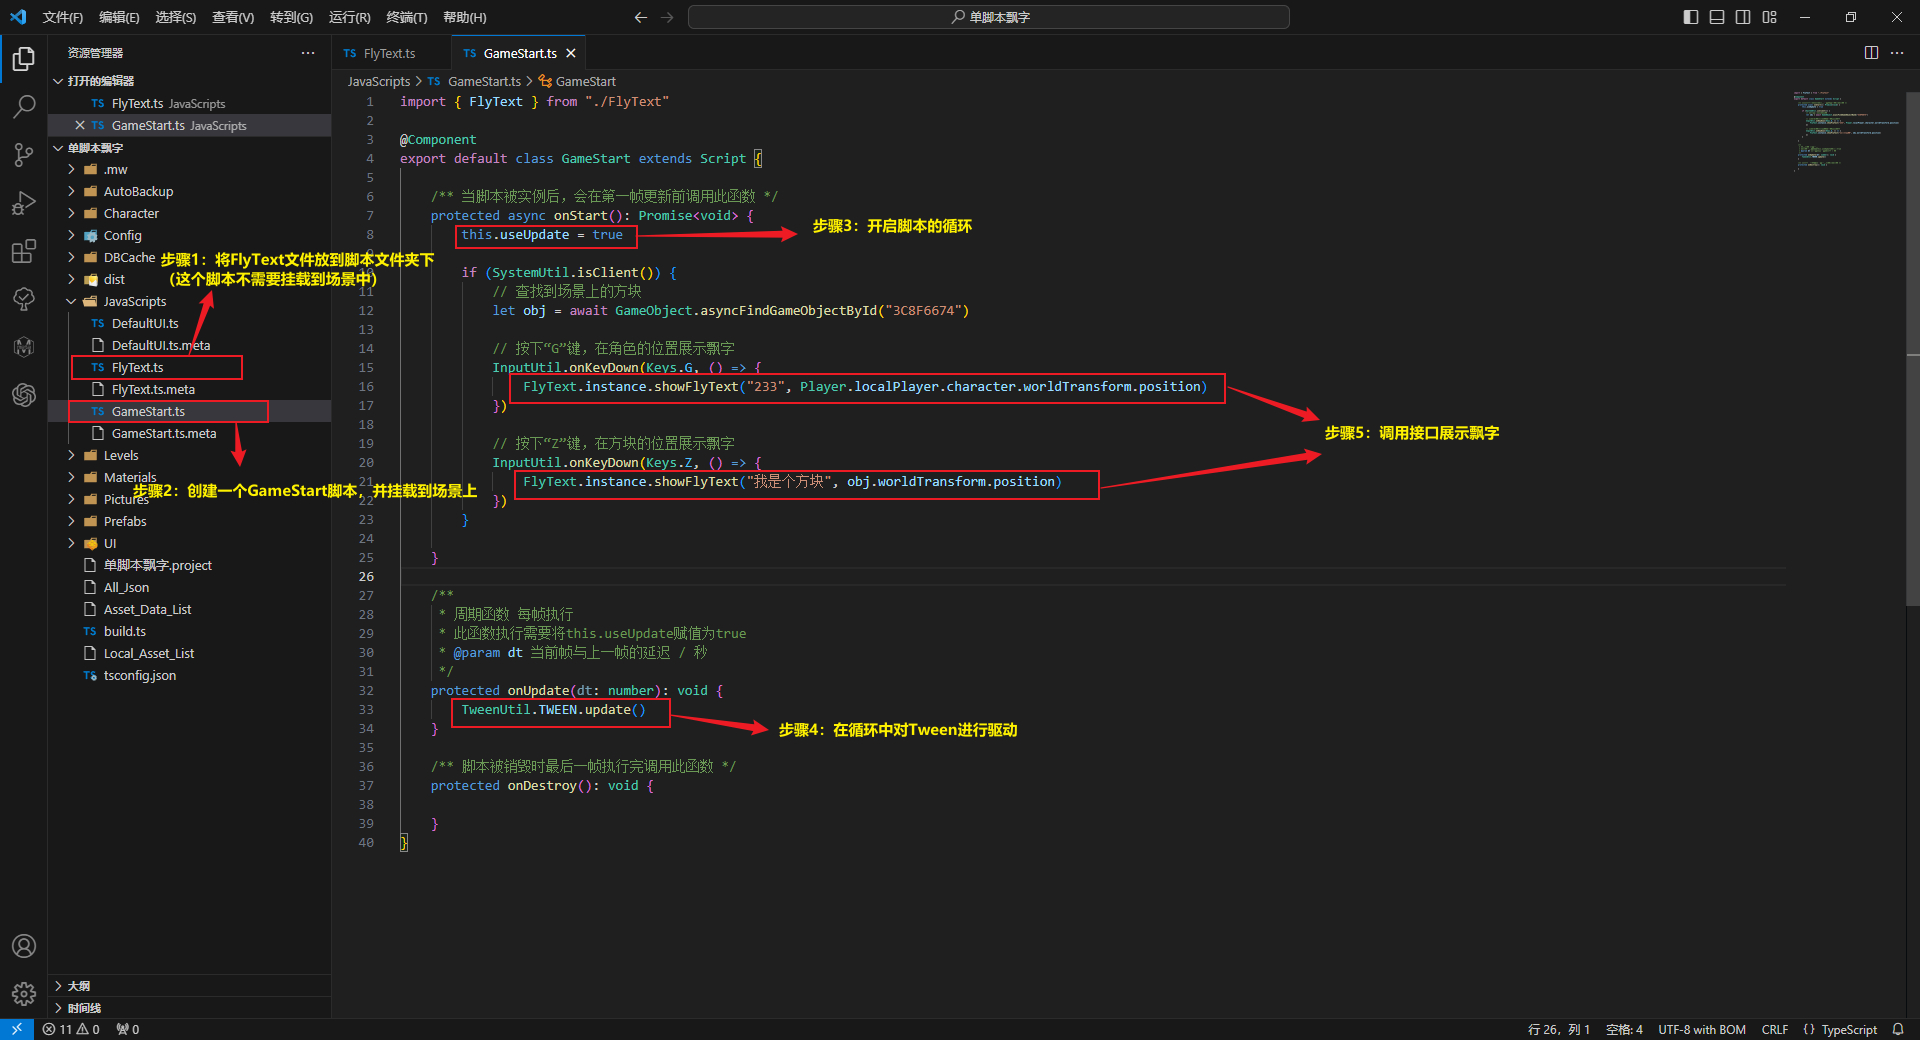Screen dimensions: 1920x1040
Task: Open the Search view in activity bar
Action: pyautogui.click(x=24, y=107)
